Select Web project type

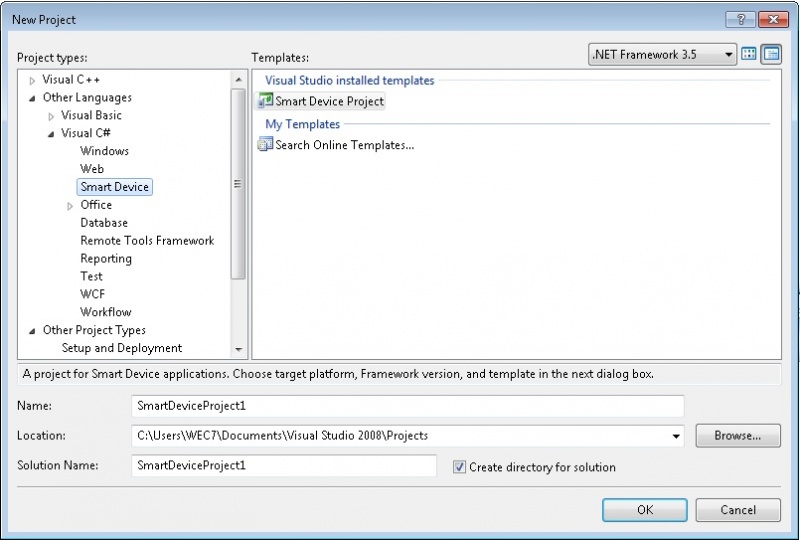tap(92, 169)
